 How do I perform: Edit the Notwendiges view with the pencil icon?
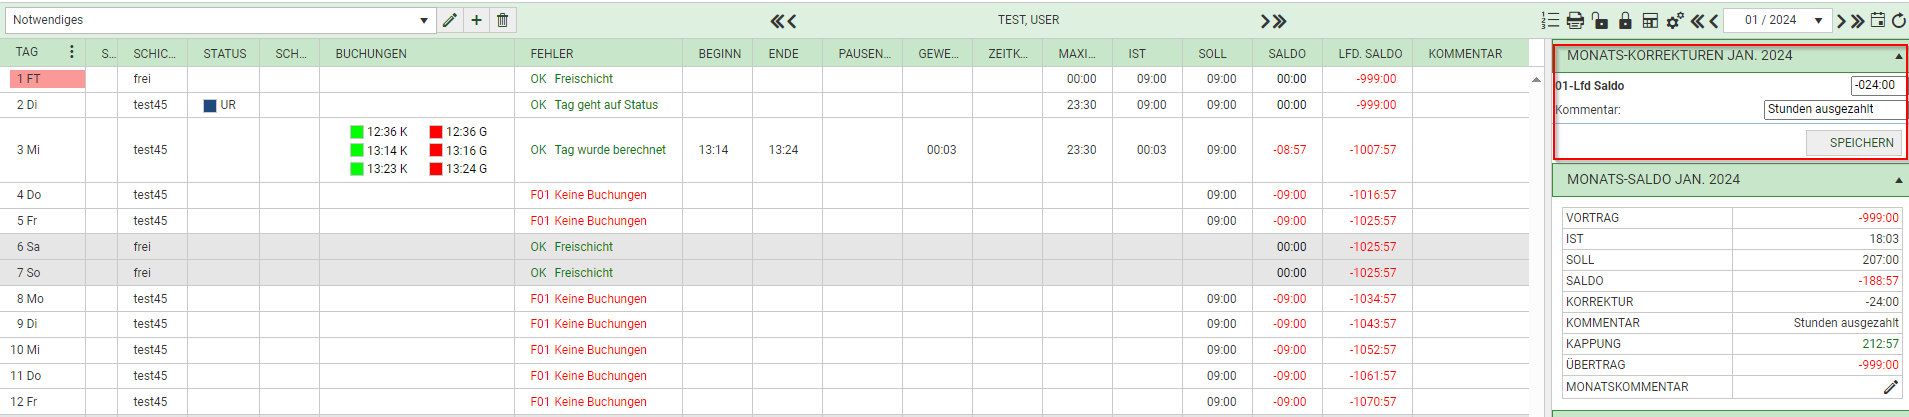tap(450, 20)
